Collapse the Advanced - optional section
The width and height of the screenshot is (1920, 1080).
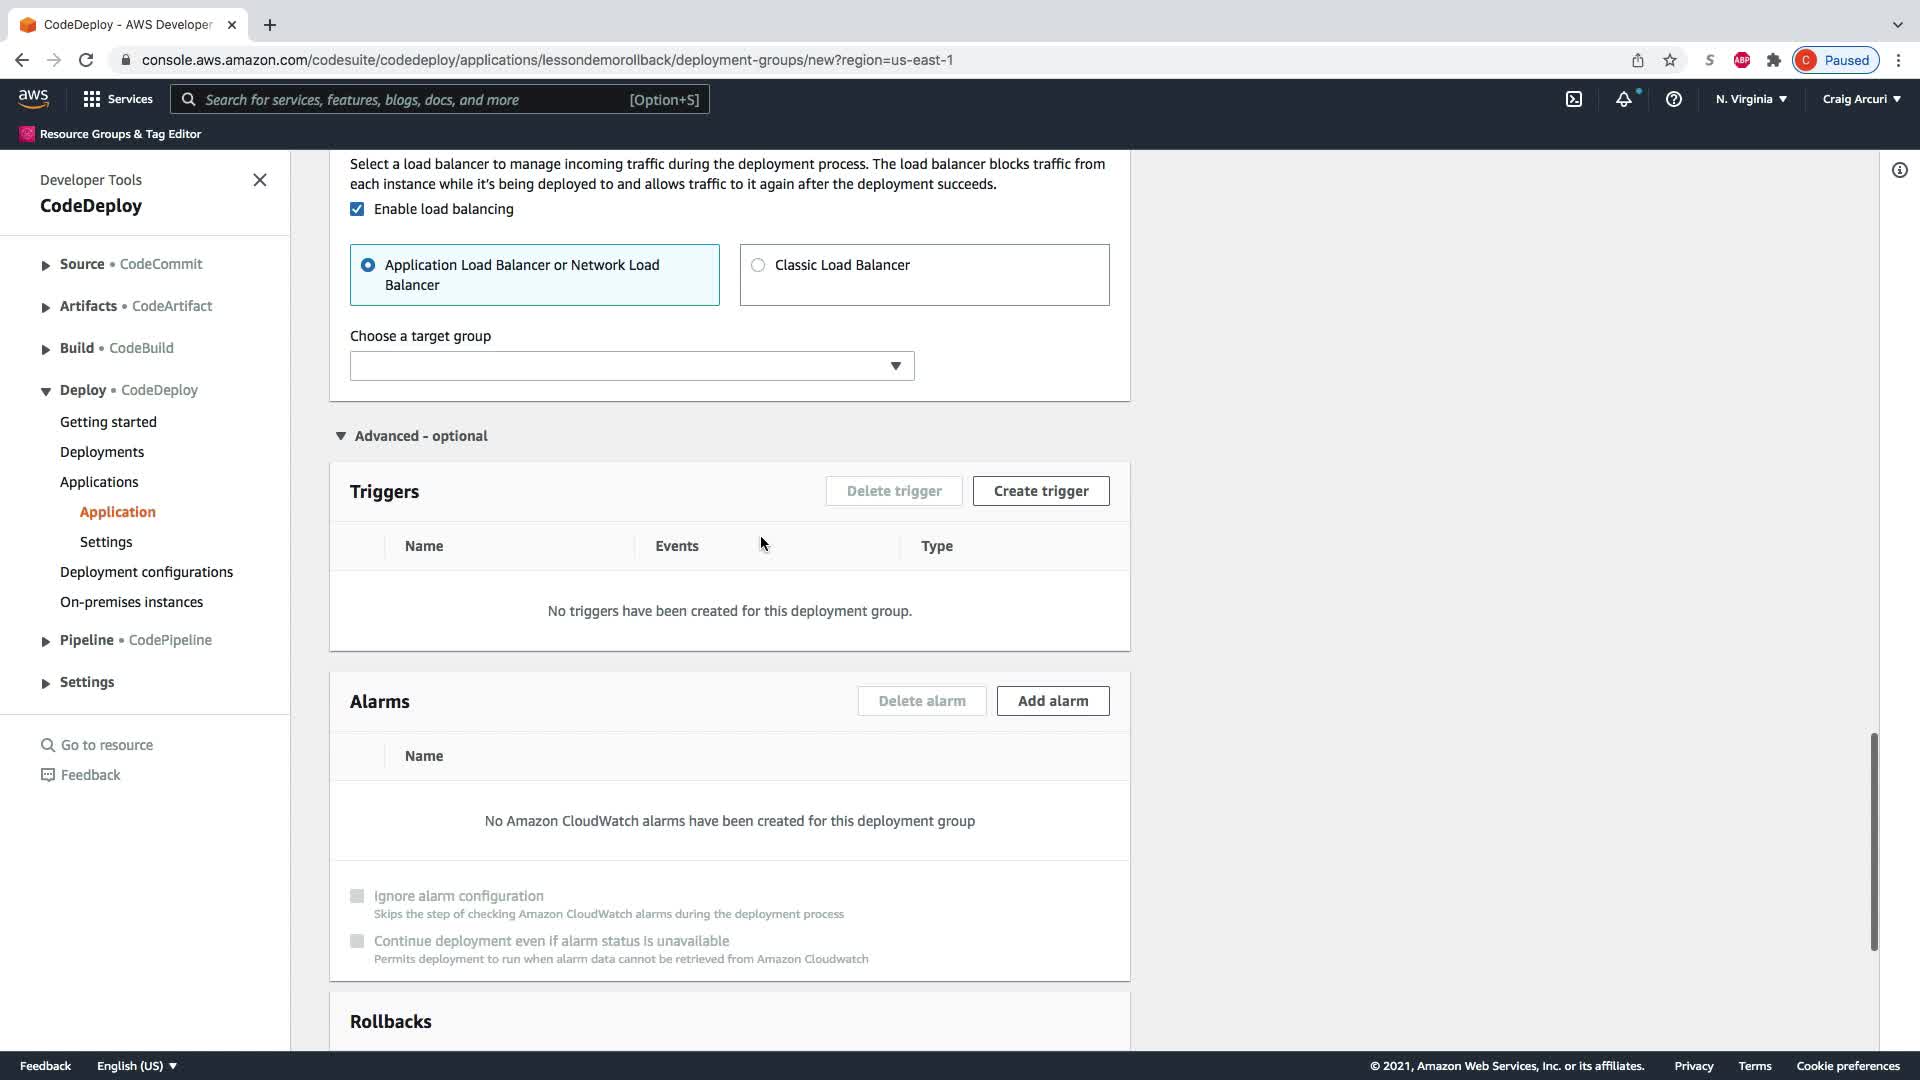pyautogui.click(x=341, y=436)
